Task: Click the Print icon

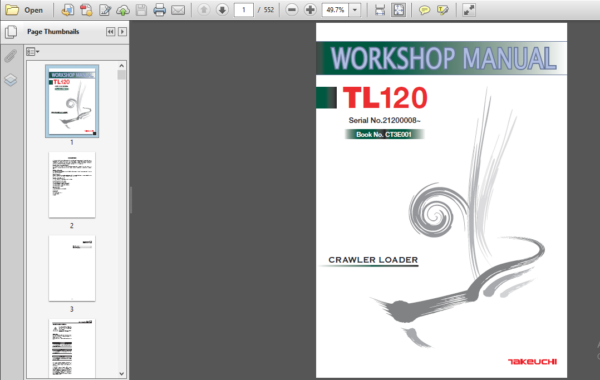Action: coord(160,10)
